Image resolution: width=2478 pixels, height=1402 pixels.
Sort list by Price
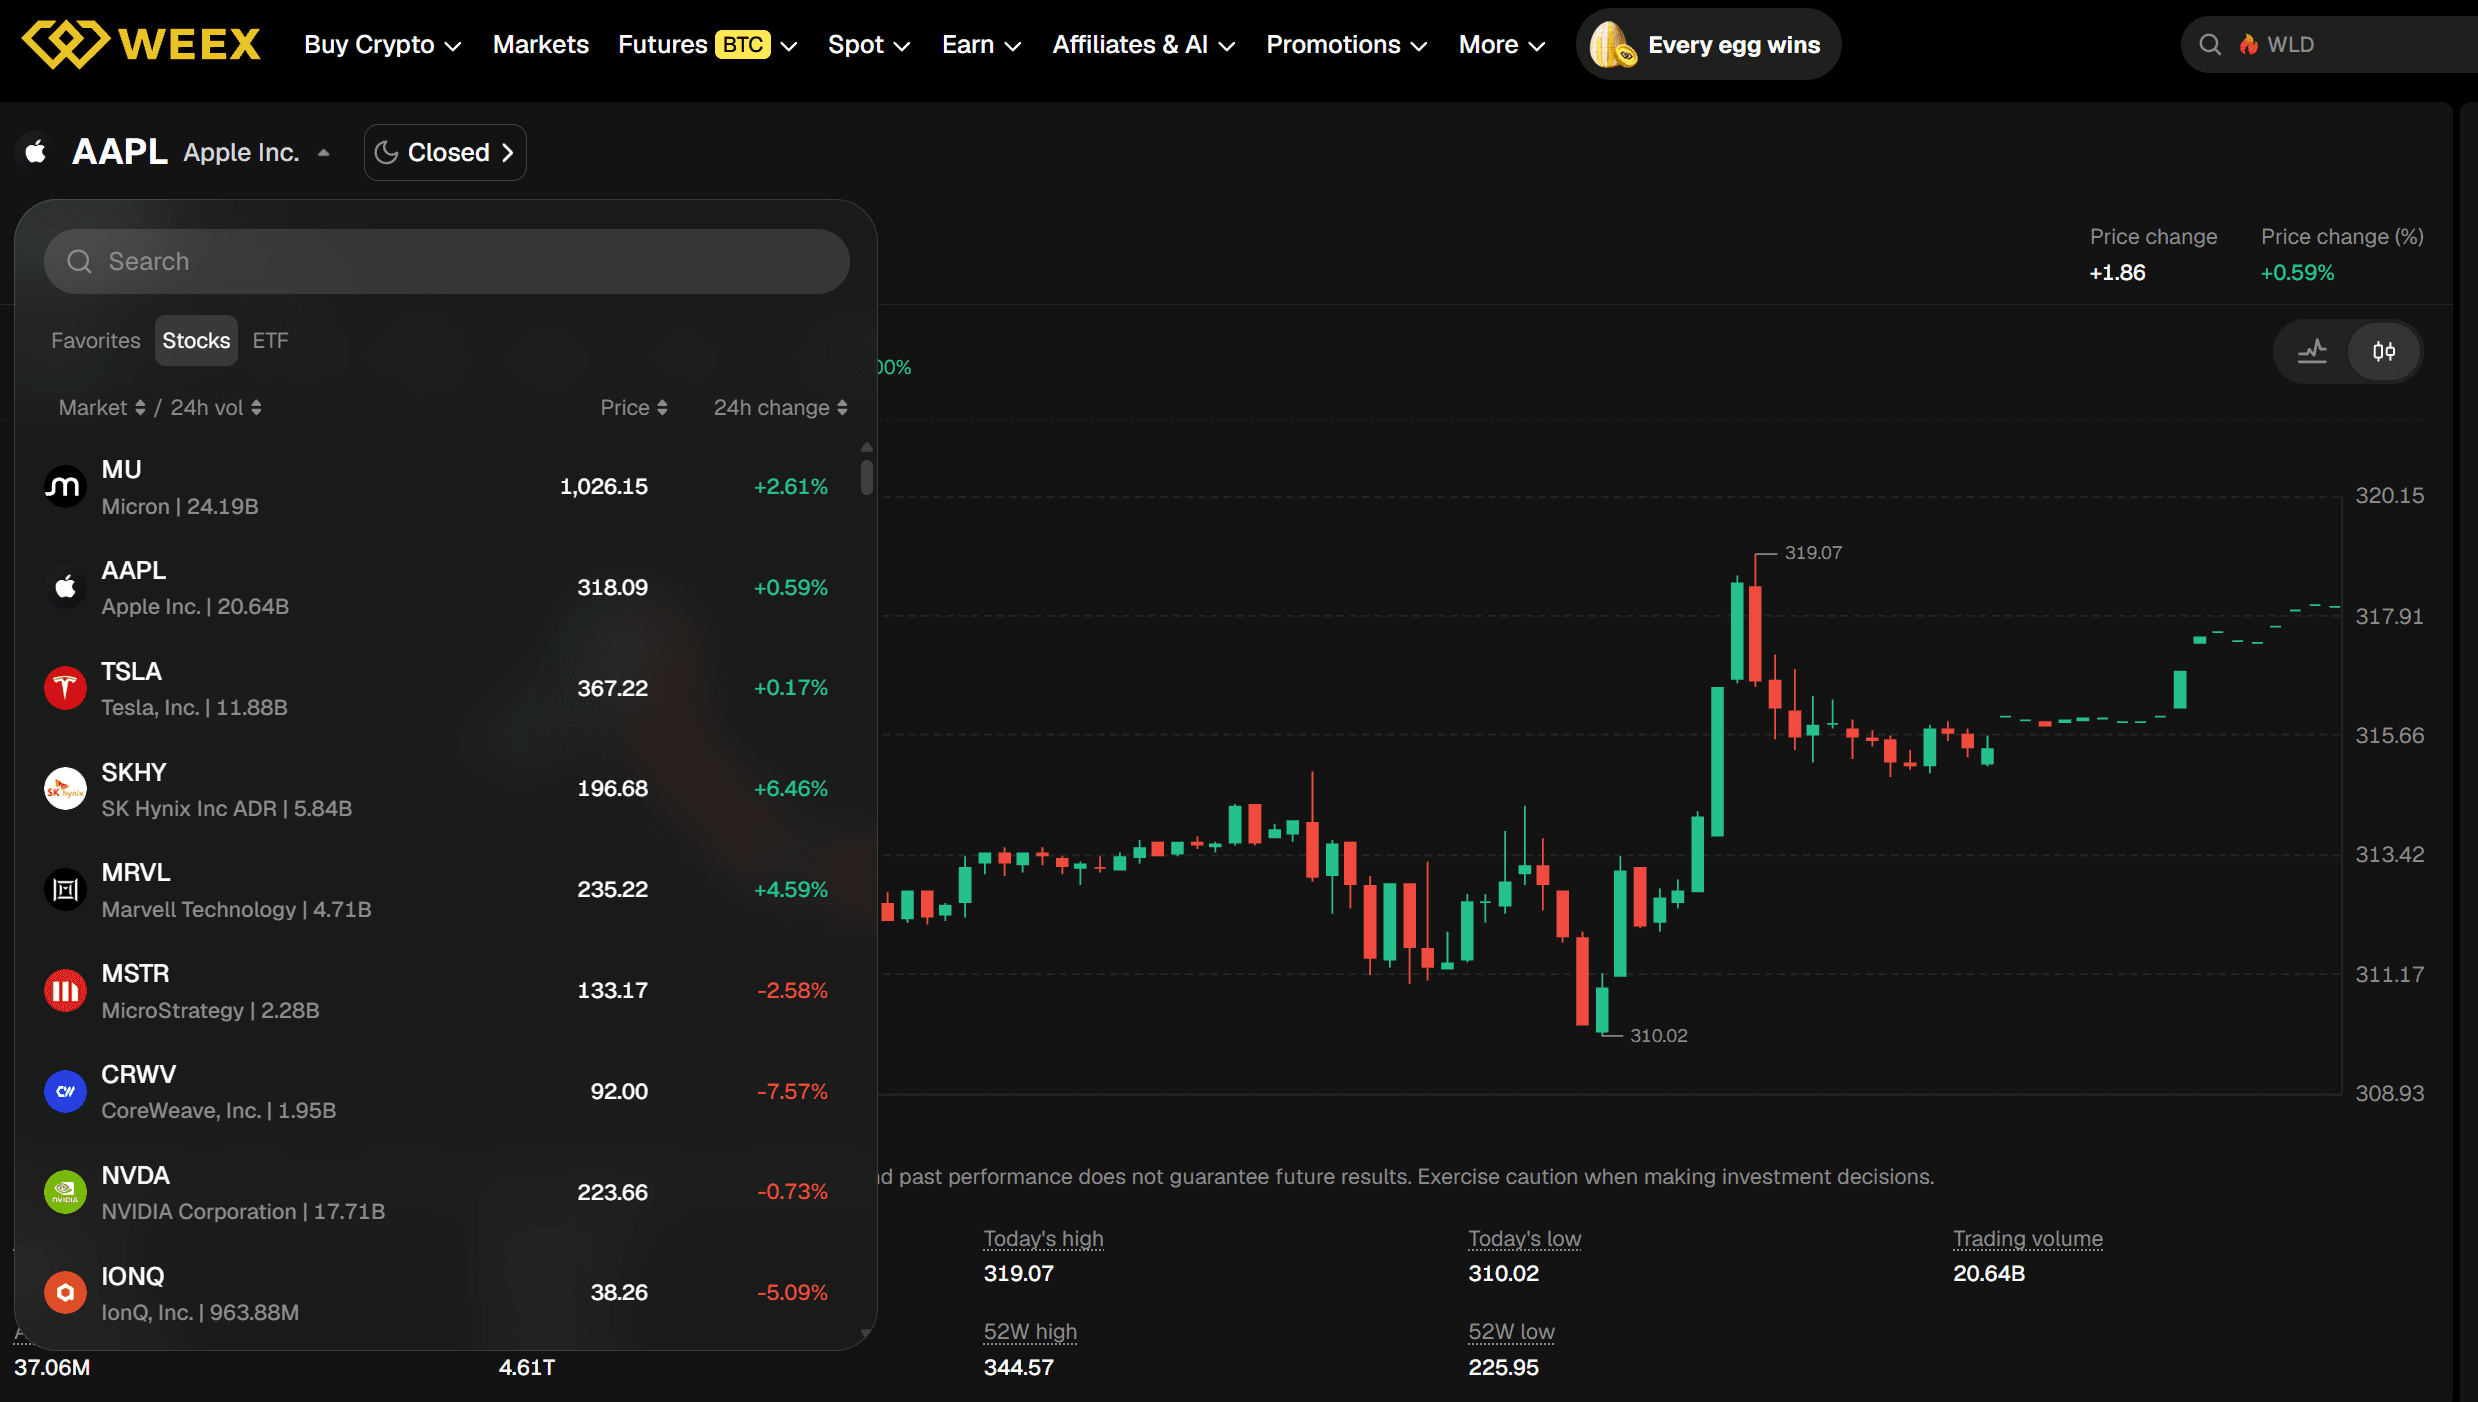pos(634,408)
